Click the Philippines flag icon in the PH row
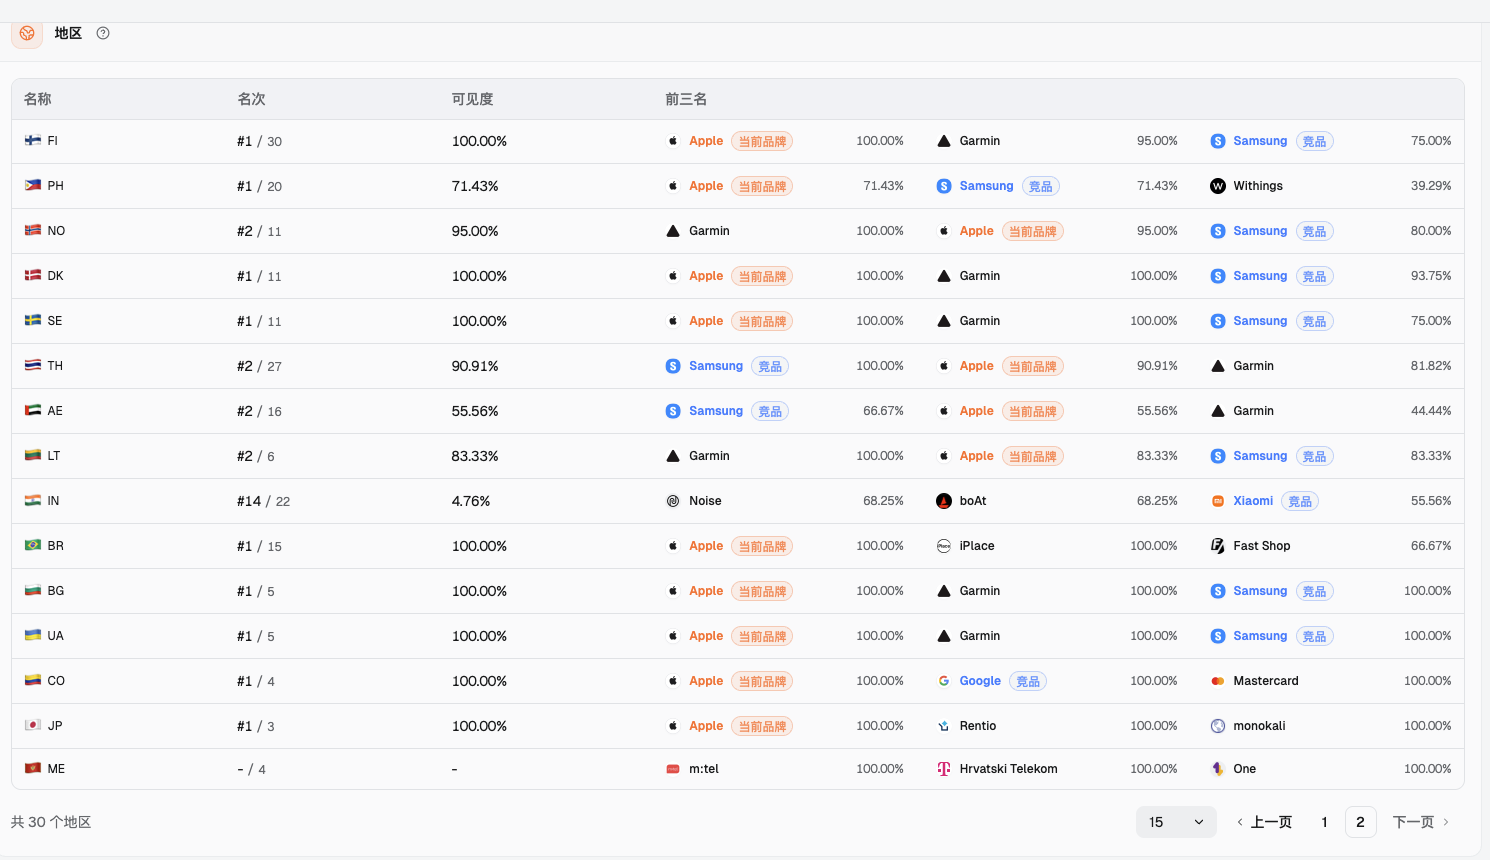 coord(33,186)
